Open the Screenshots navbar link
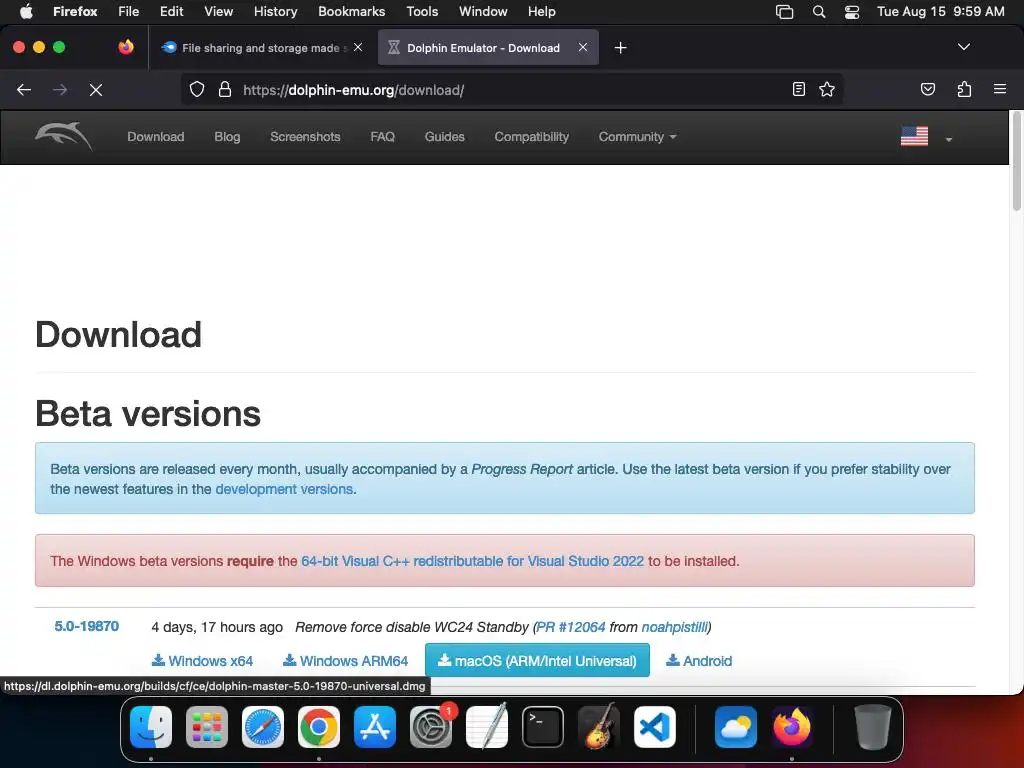 click(305, 136)
